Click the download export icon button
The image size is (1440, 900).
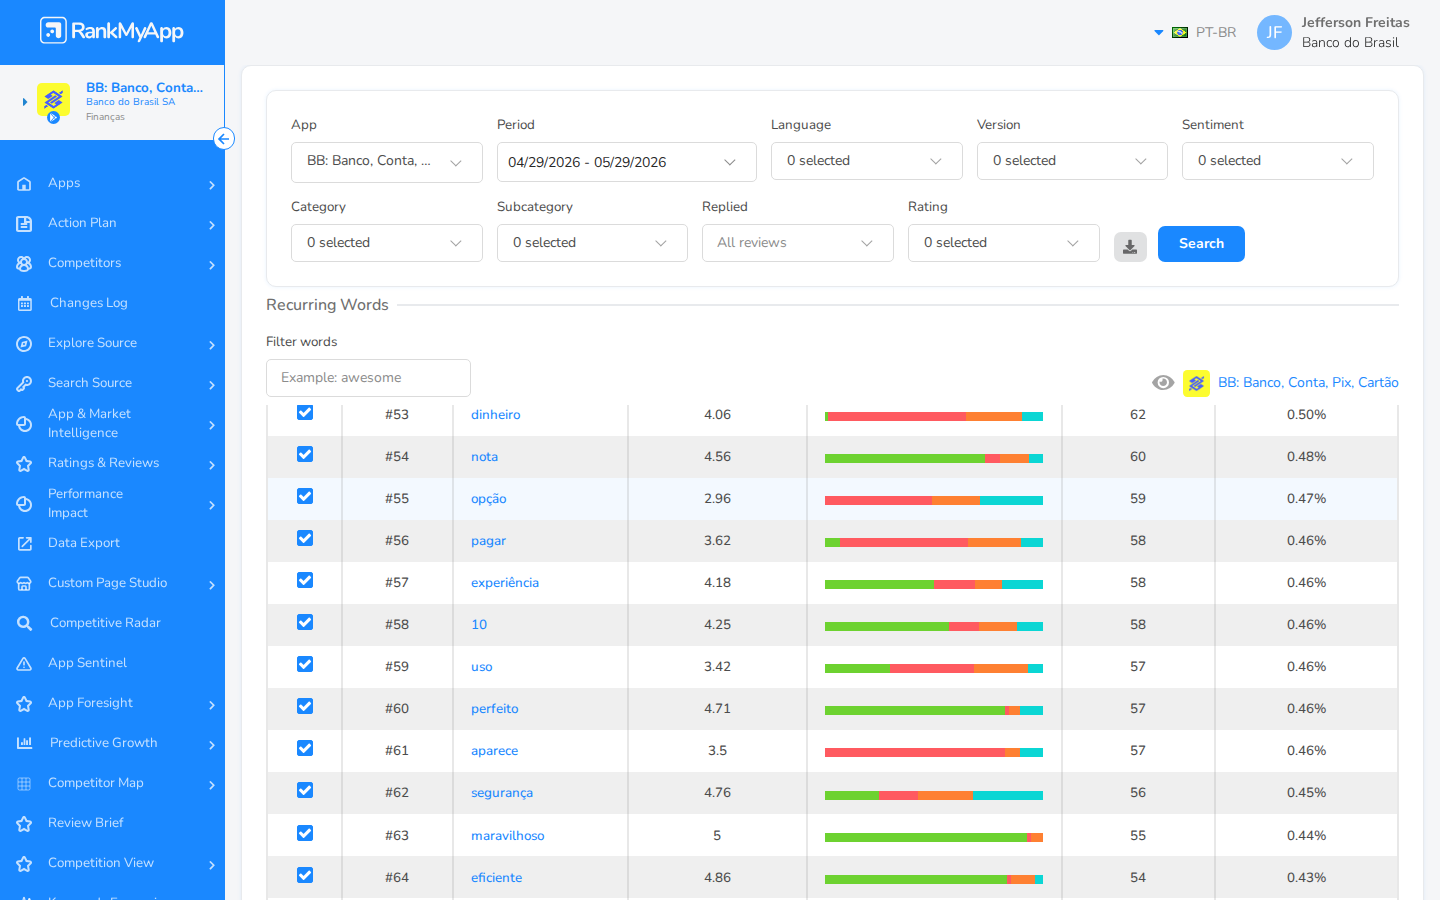tap(1130, 246)
